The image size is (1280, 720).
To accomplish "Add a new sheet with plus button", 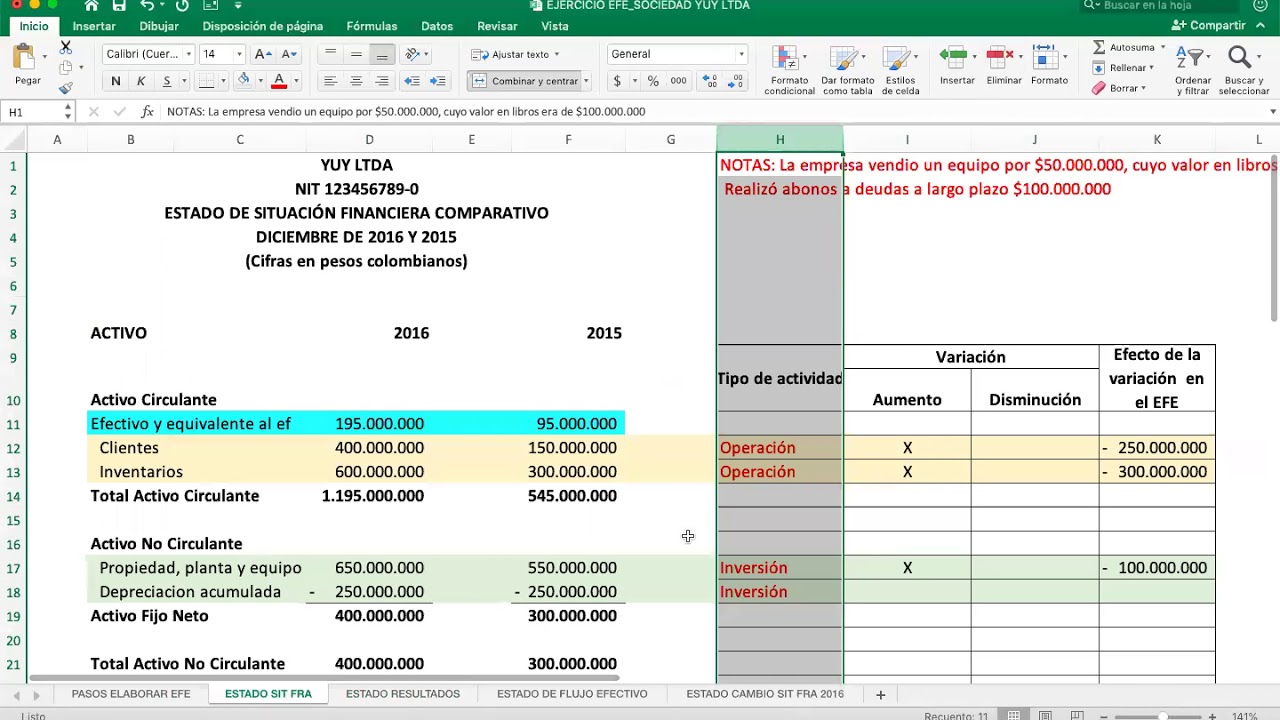I will (x=881, y=694).
